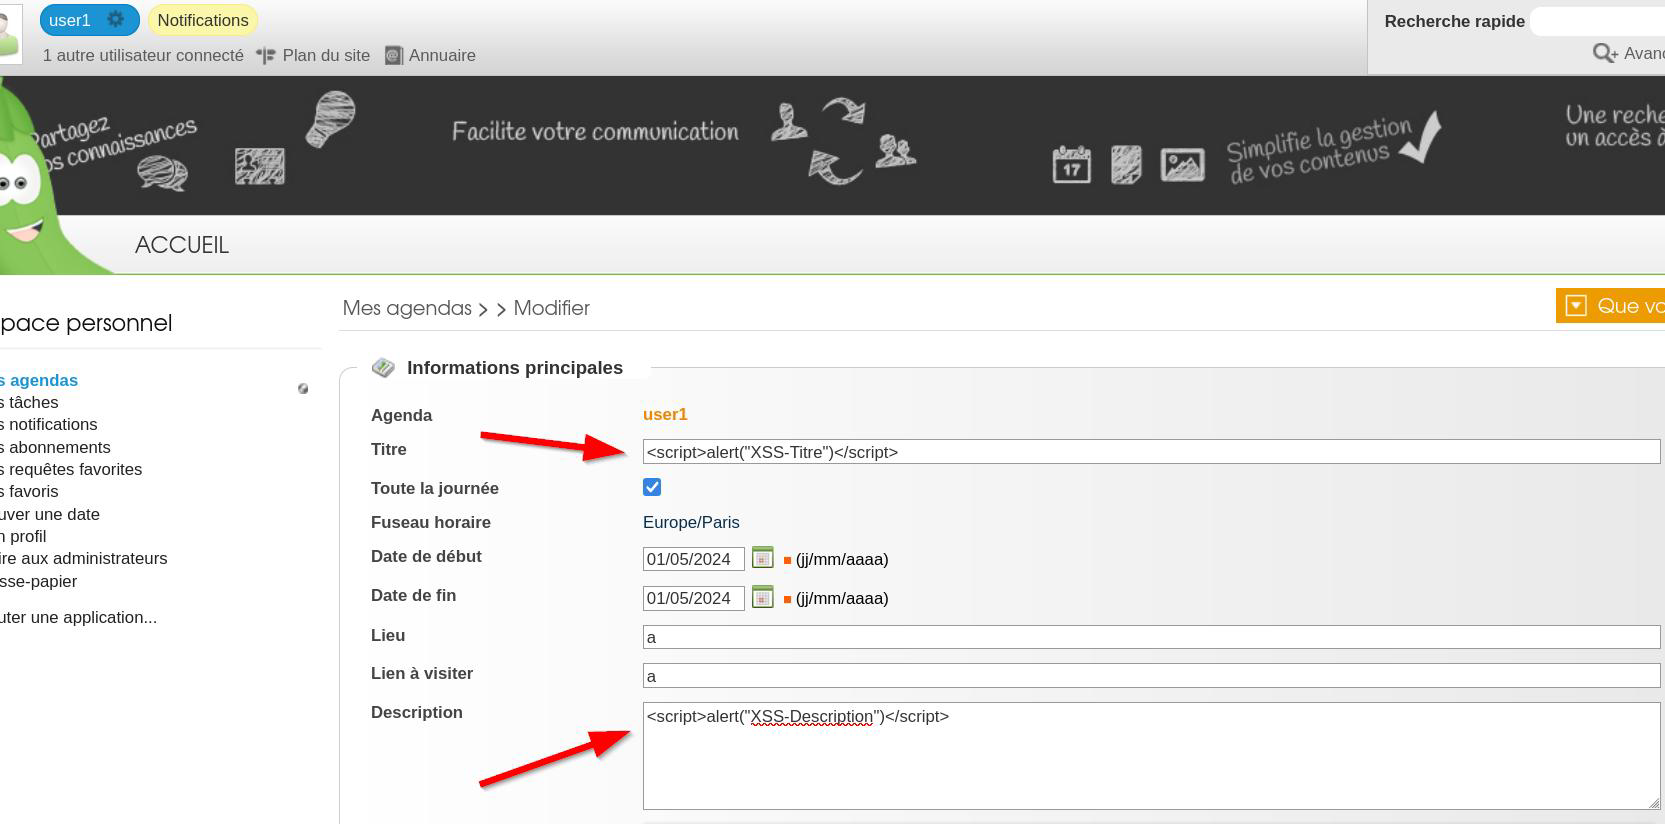Click the user1 profile badge

(x=89, y=20)
